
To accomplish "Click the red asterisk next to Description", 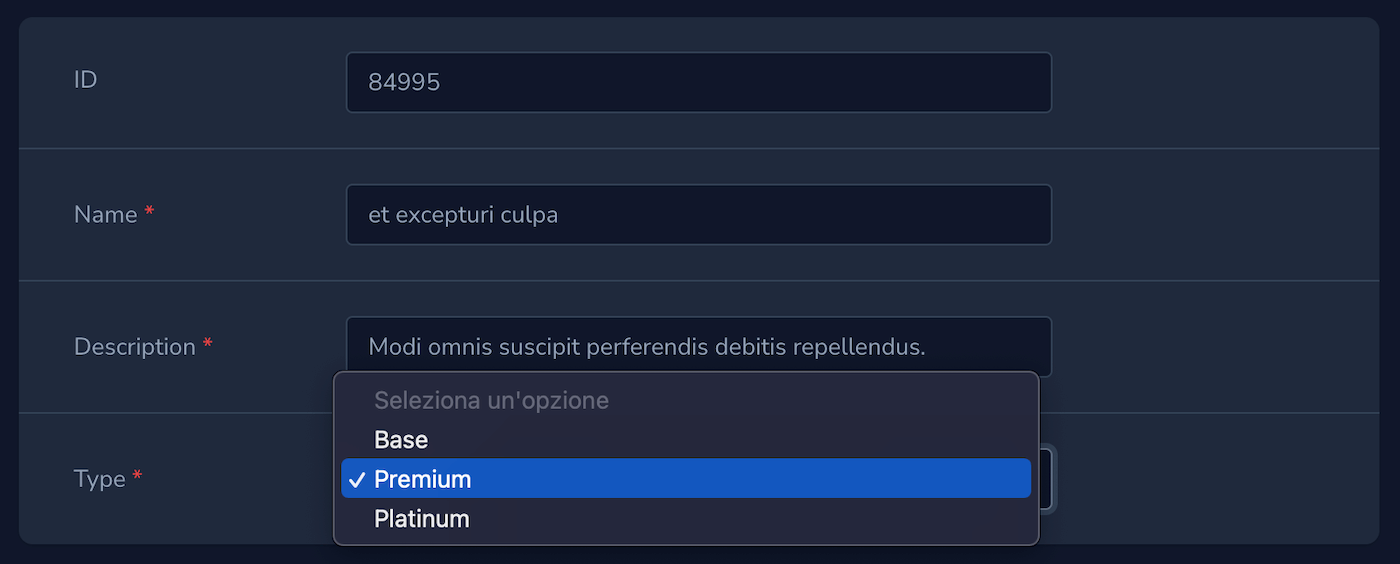I will (208, 344).
